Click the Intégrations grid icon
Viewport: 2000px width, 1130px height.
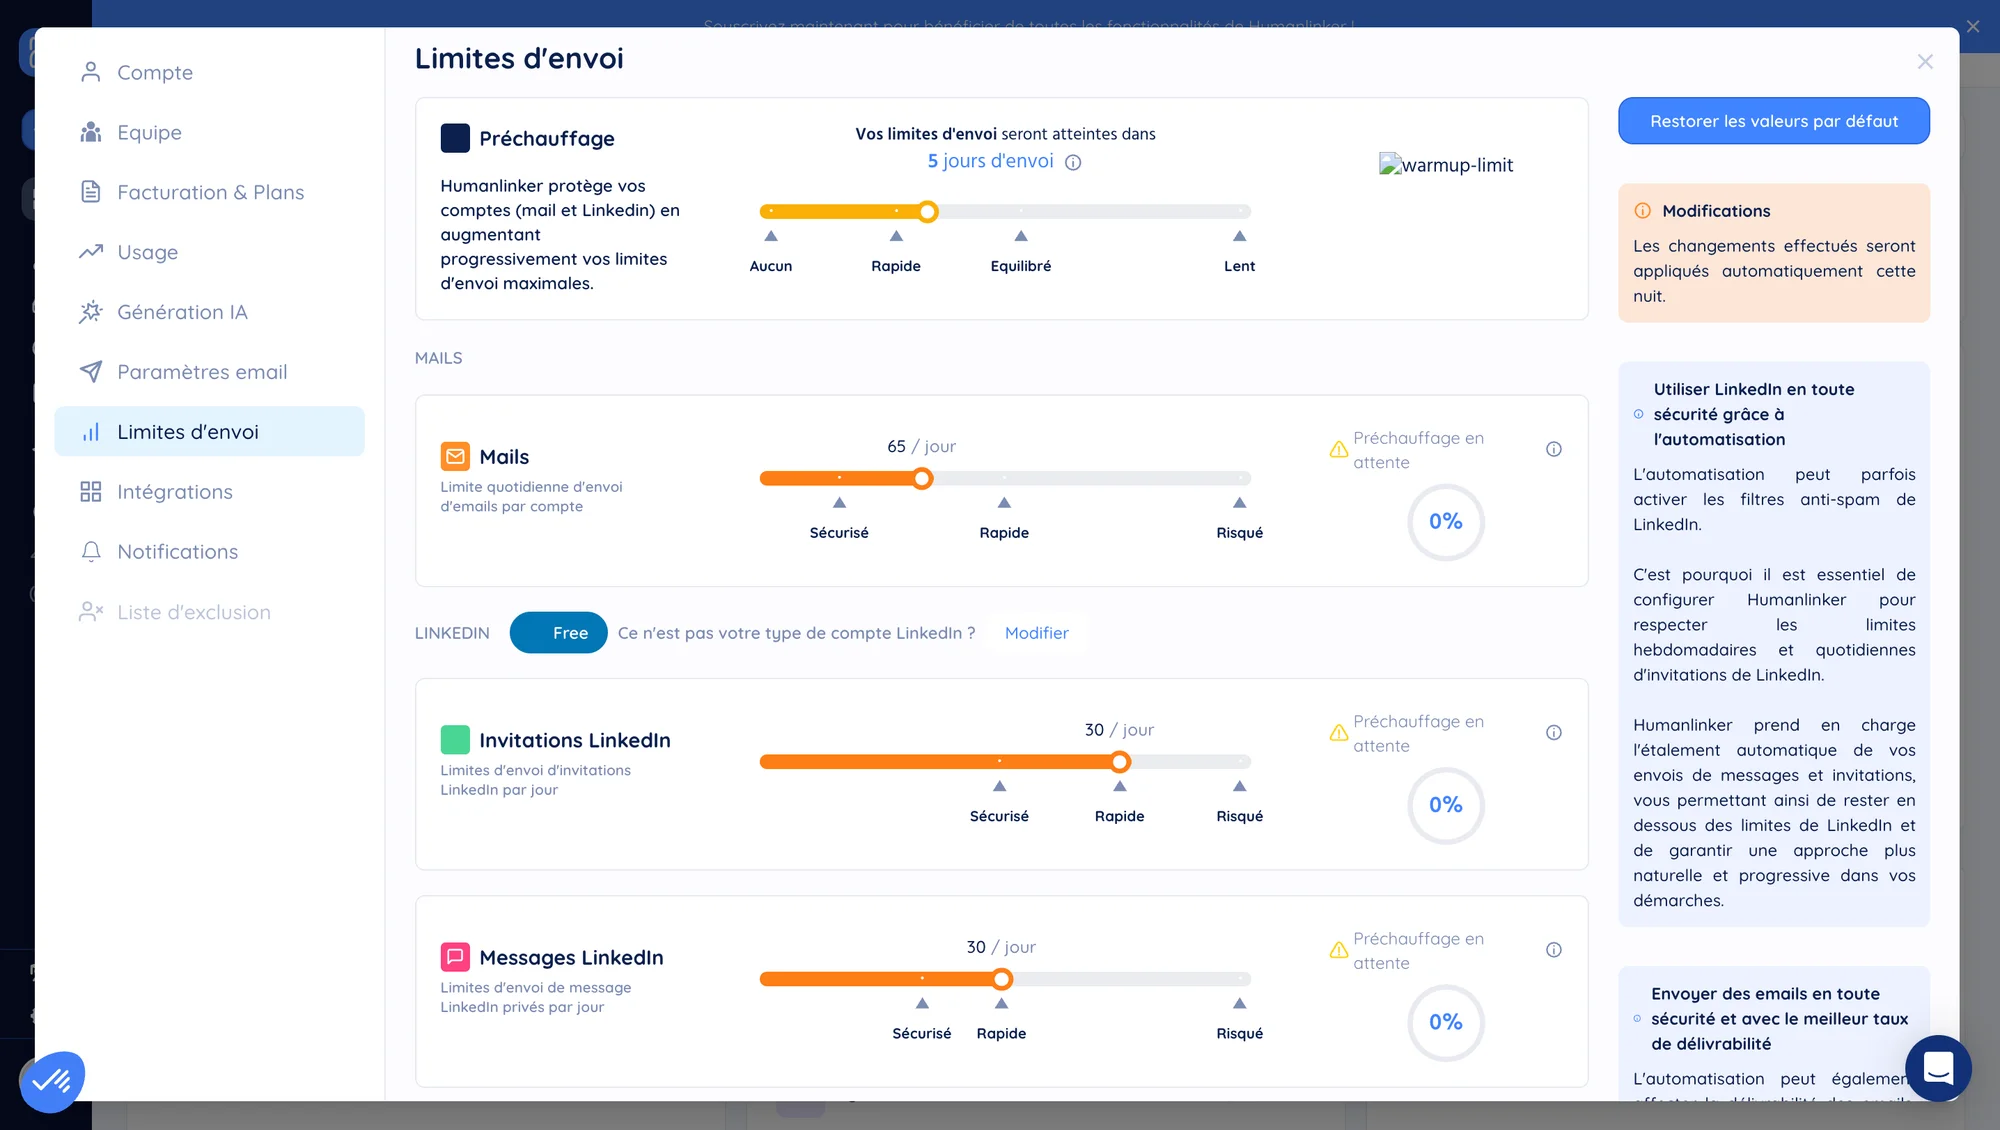tap(91, 492)
